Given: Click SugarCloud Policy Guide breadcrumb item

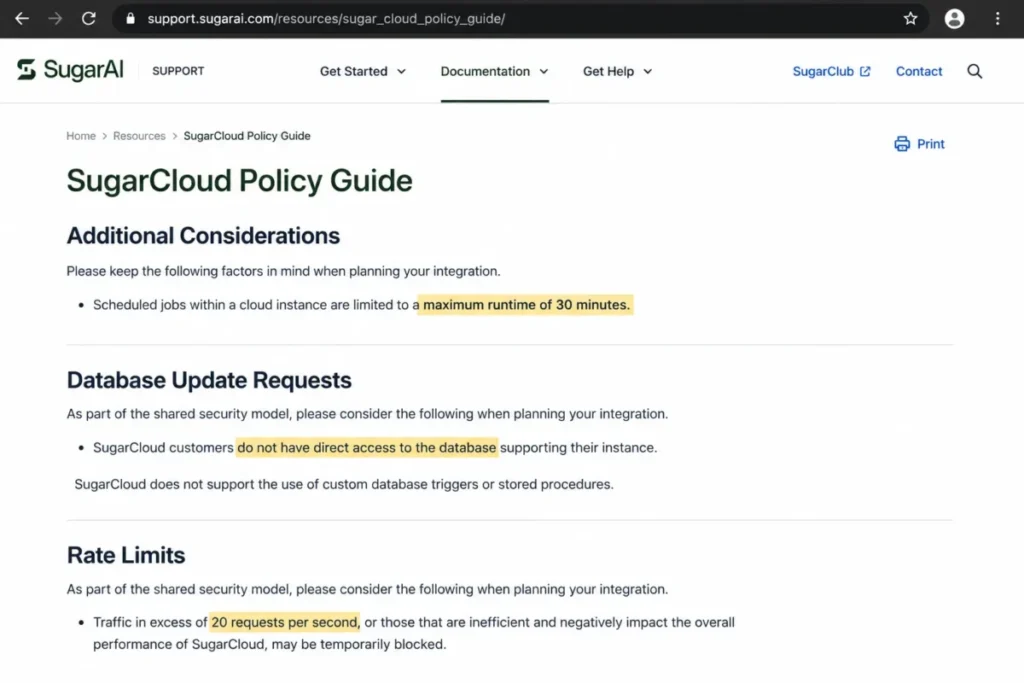Looking at the screenshot, I should [x=247, y=136].
